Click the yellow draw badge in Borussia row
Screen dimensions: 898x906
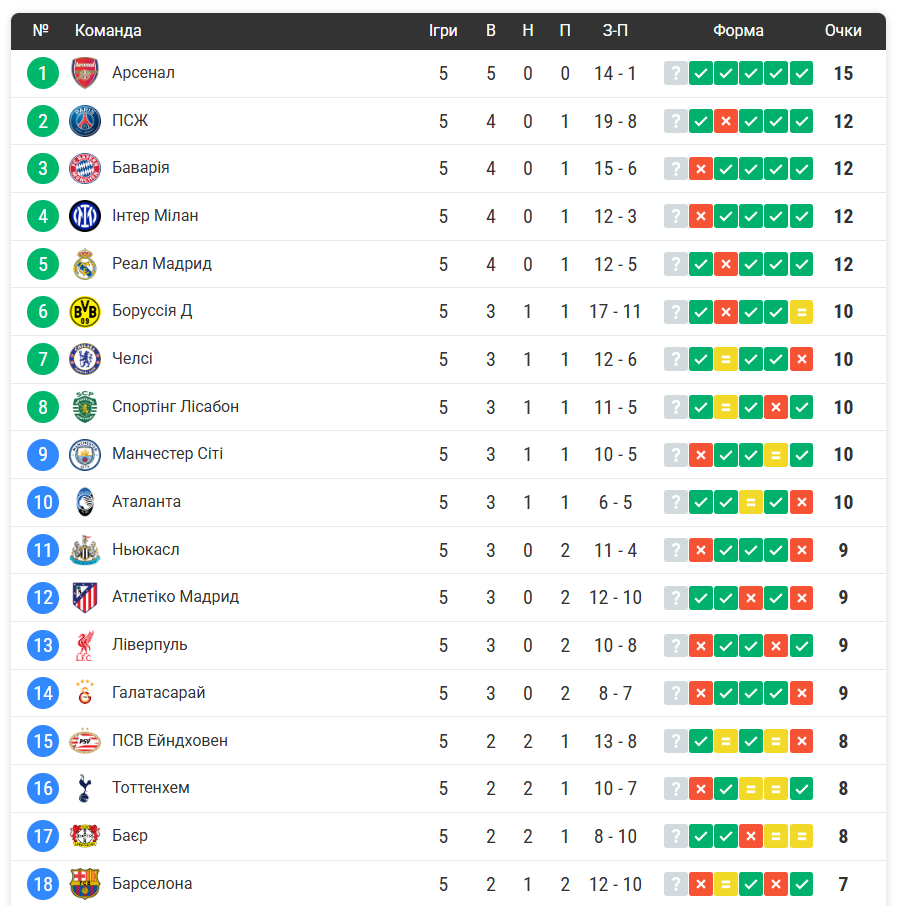[x=801, y=312]
